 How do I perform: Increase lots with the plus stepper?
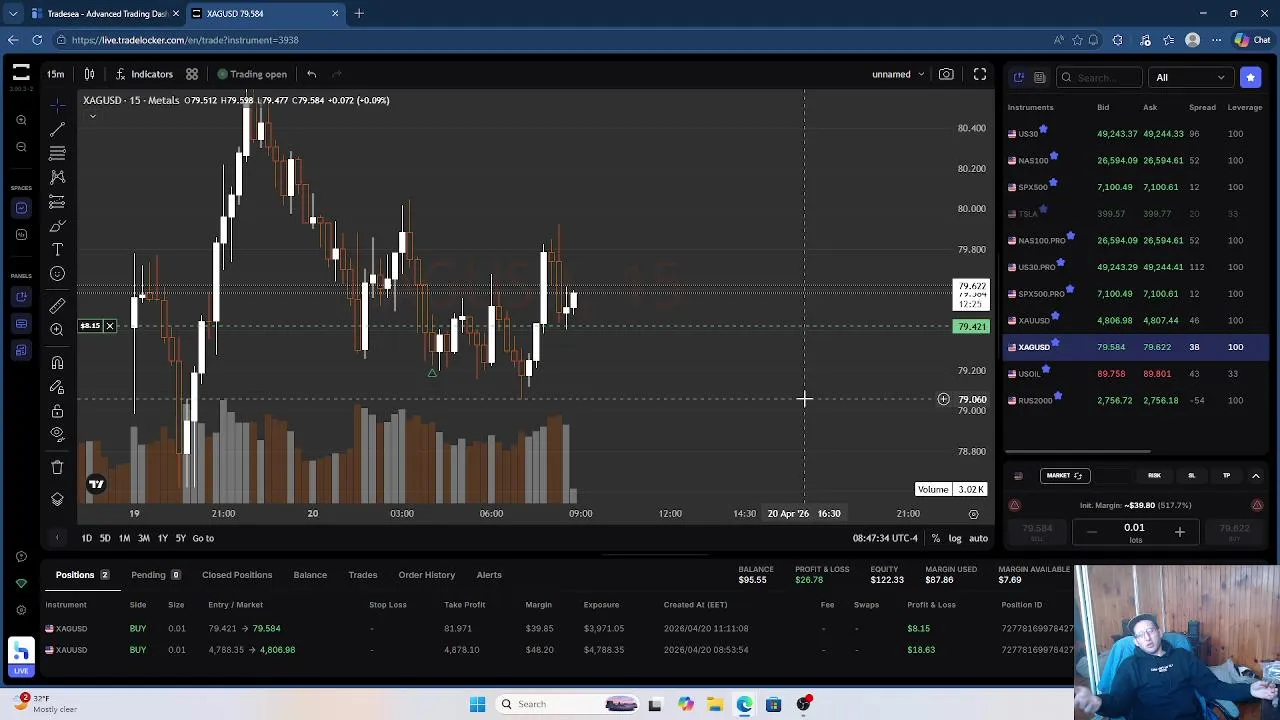(1179, 532)
